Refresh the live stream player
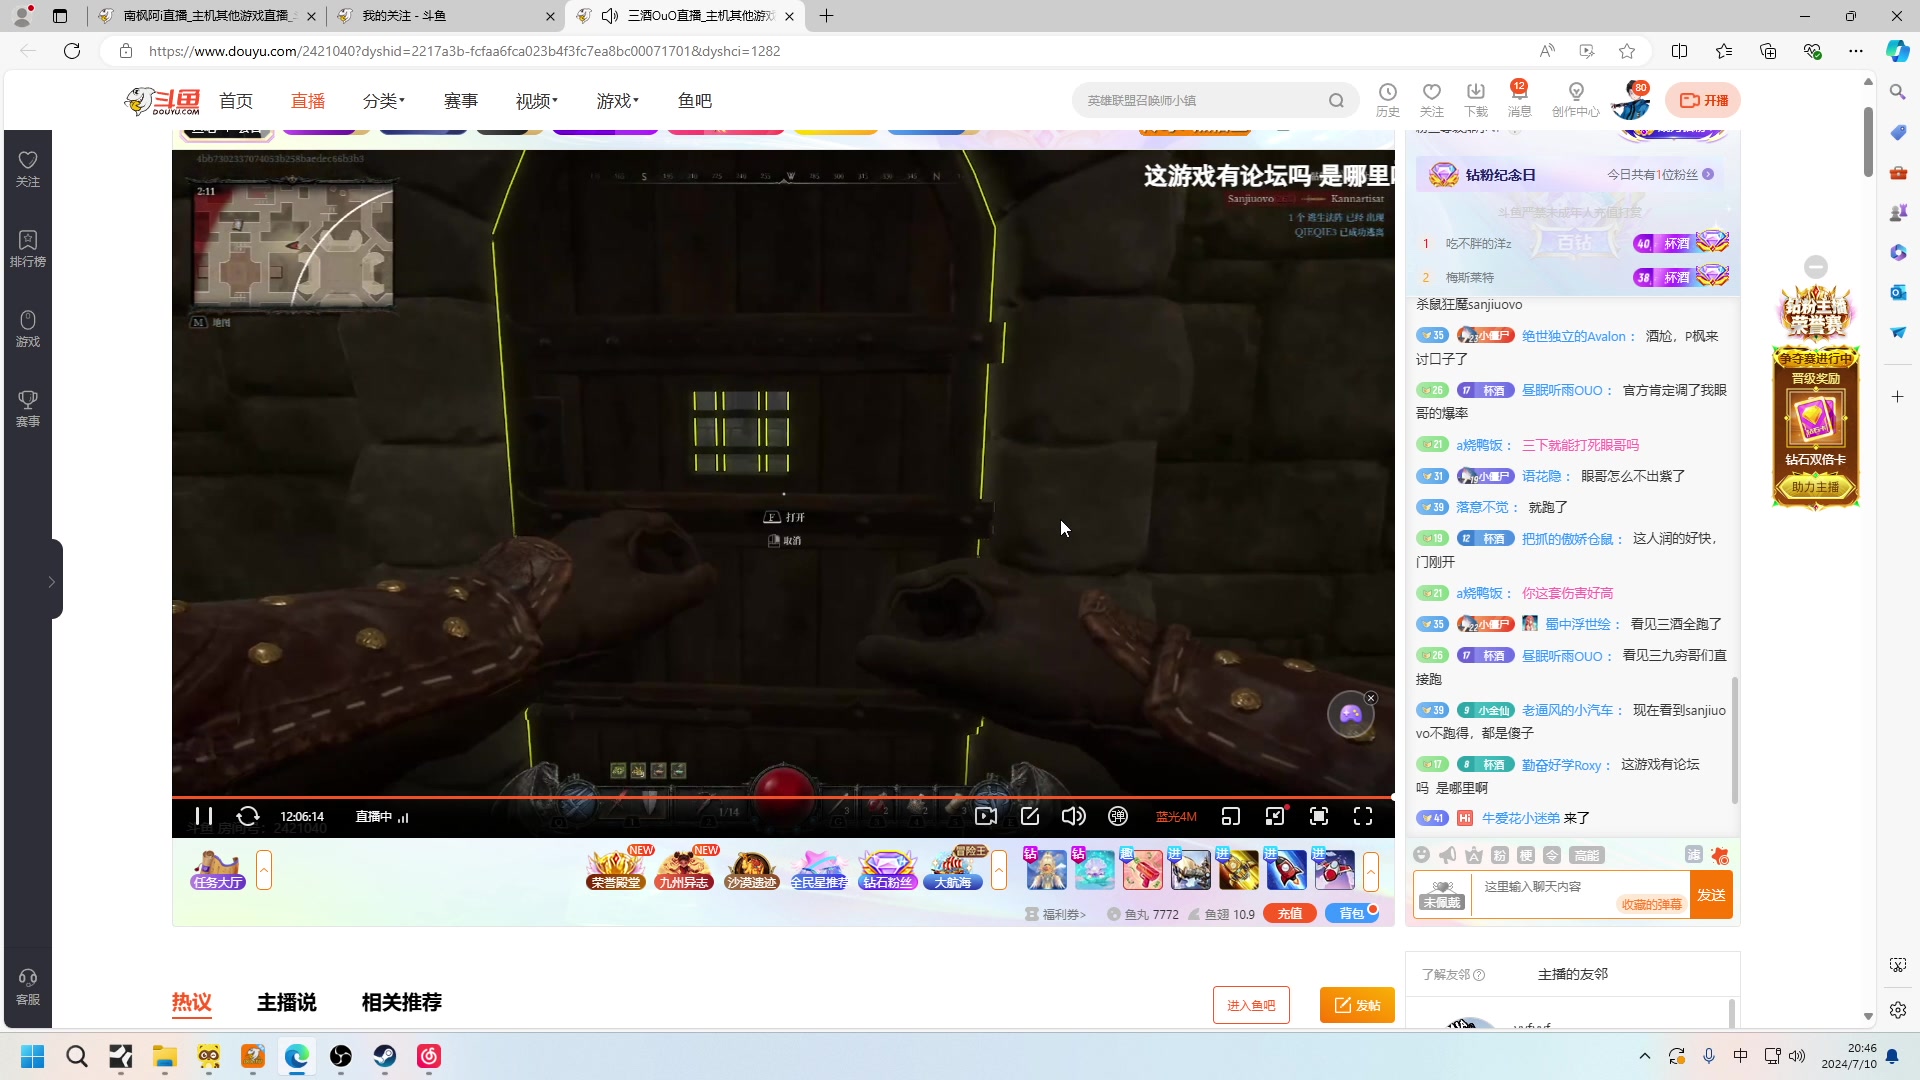 pyautogui.click(x=248, y=817)
